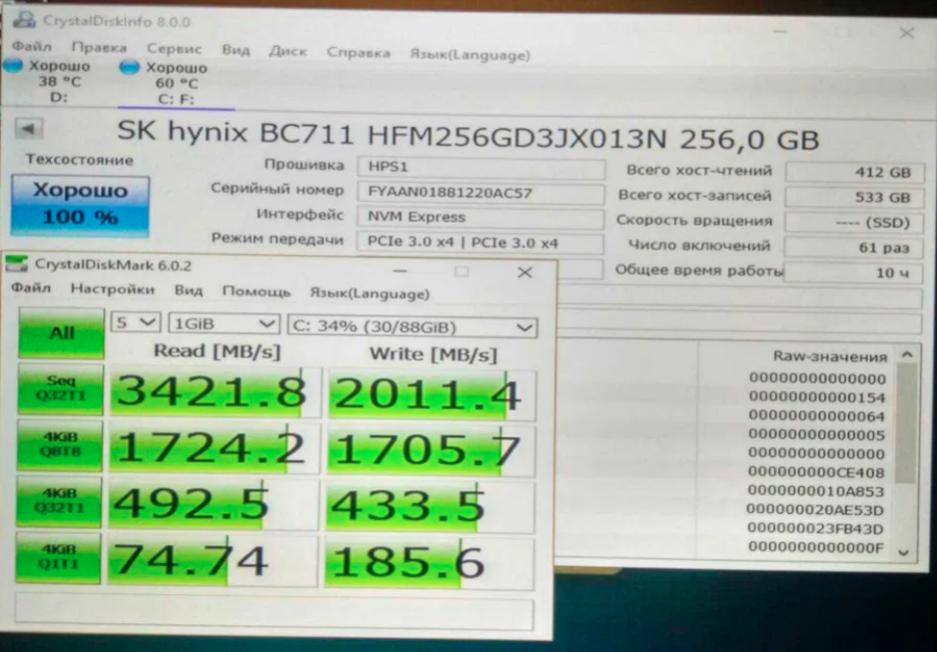Click the raw value 000000023FB43D
Viewport: 937px width, 652px height.
coord(816,529)
